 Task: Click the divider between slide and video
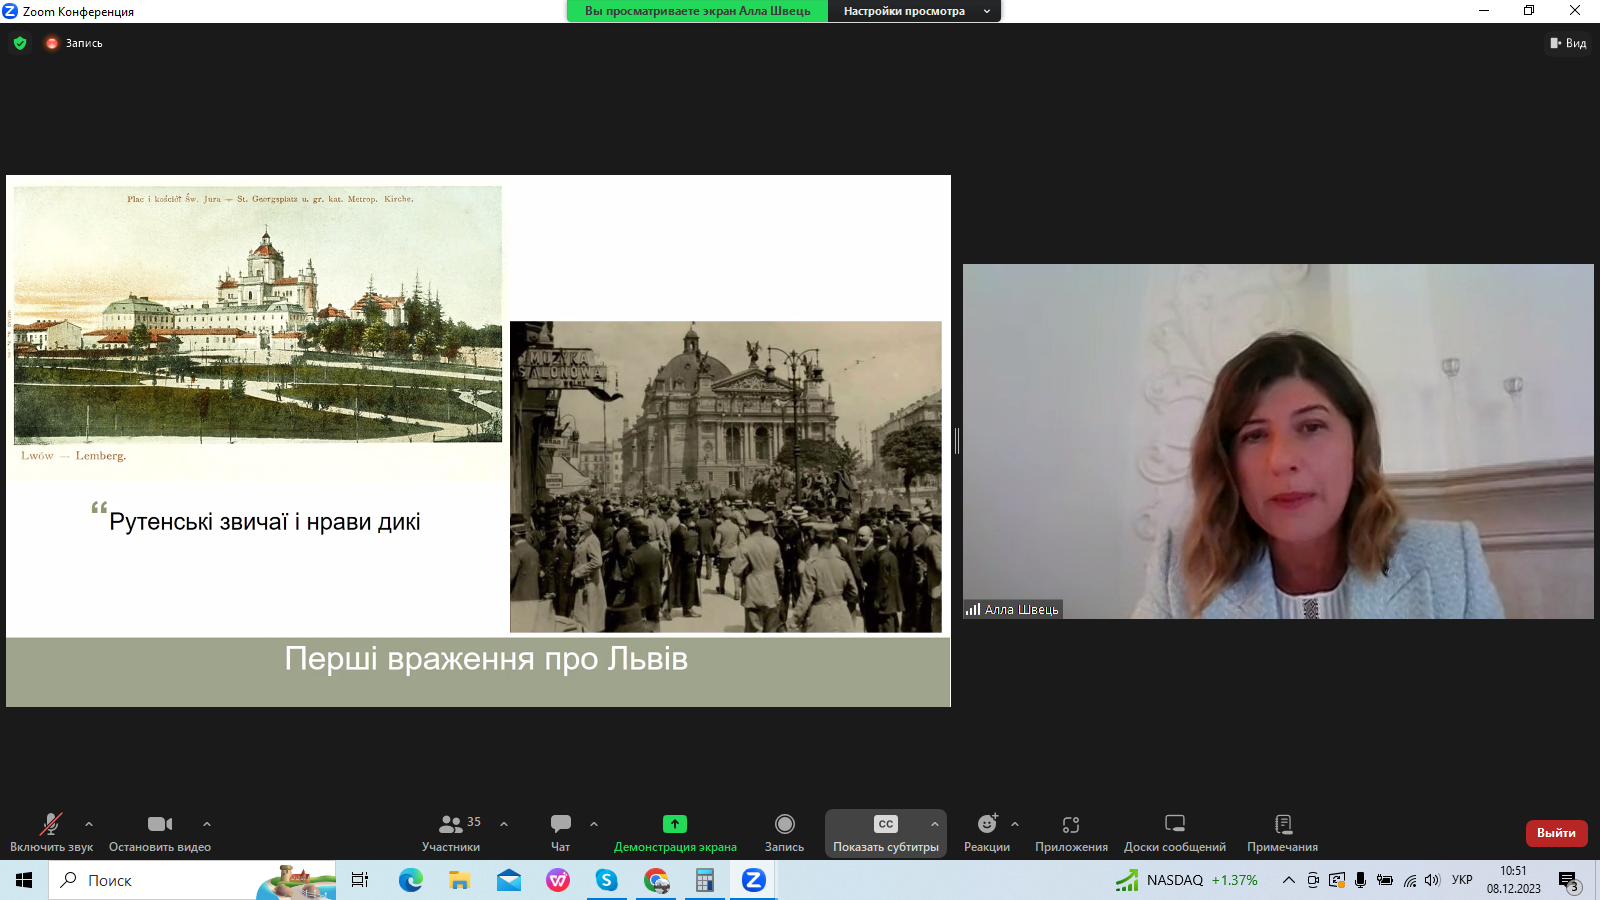(957, 441)
